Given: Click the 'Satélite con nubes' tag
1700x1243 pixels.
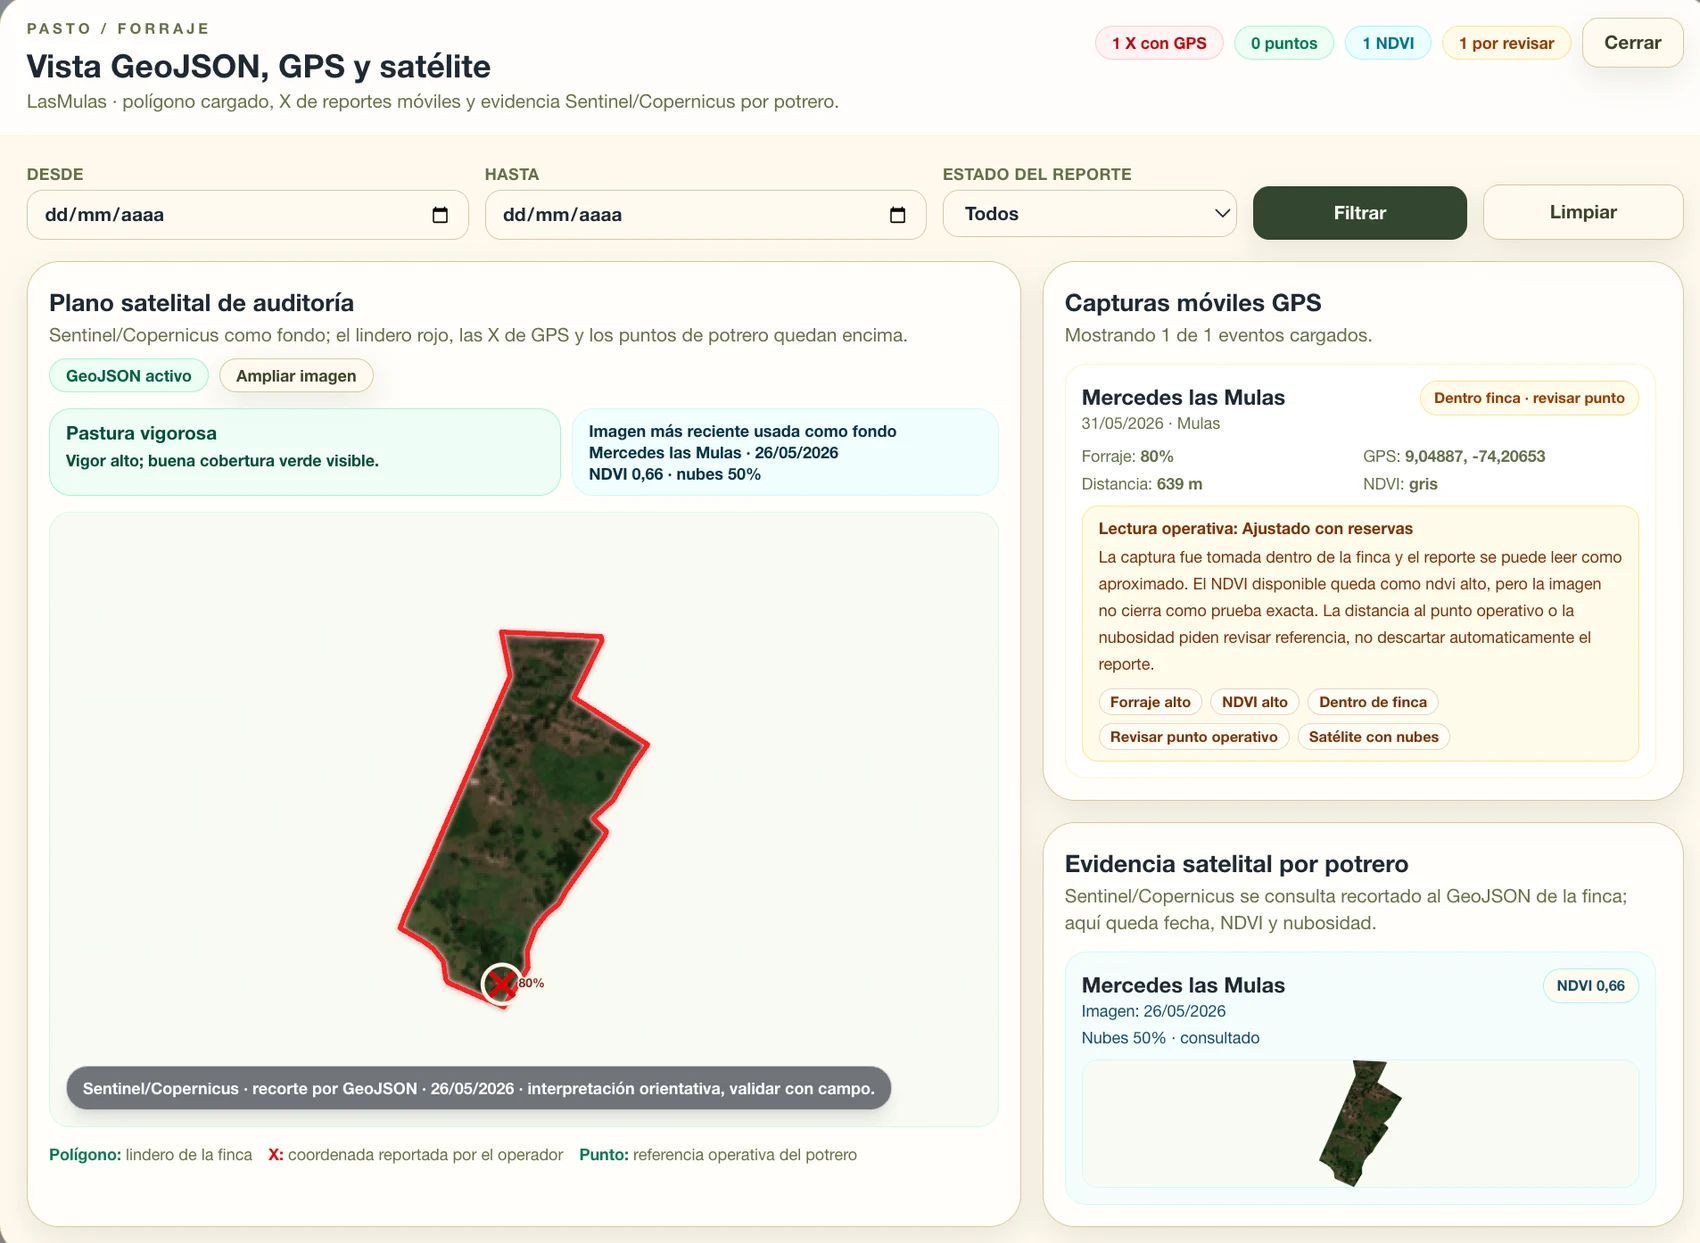Looking at the screenshot, I should tap(1374, 737).
